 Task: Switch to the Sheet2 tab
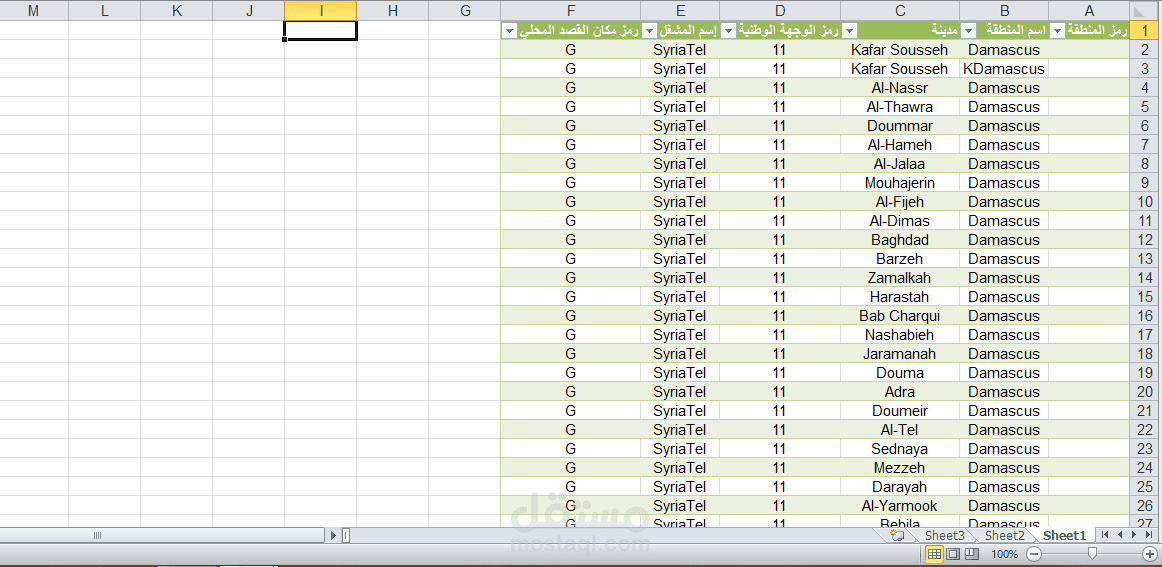click(x=1005, y=535)
